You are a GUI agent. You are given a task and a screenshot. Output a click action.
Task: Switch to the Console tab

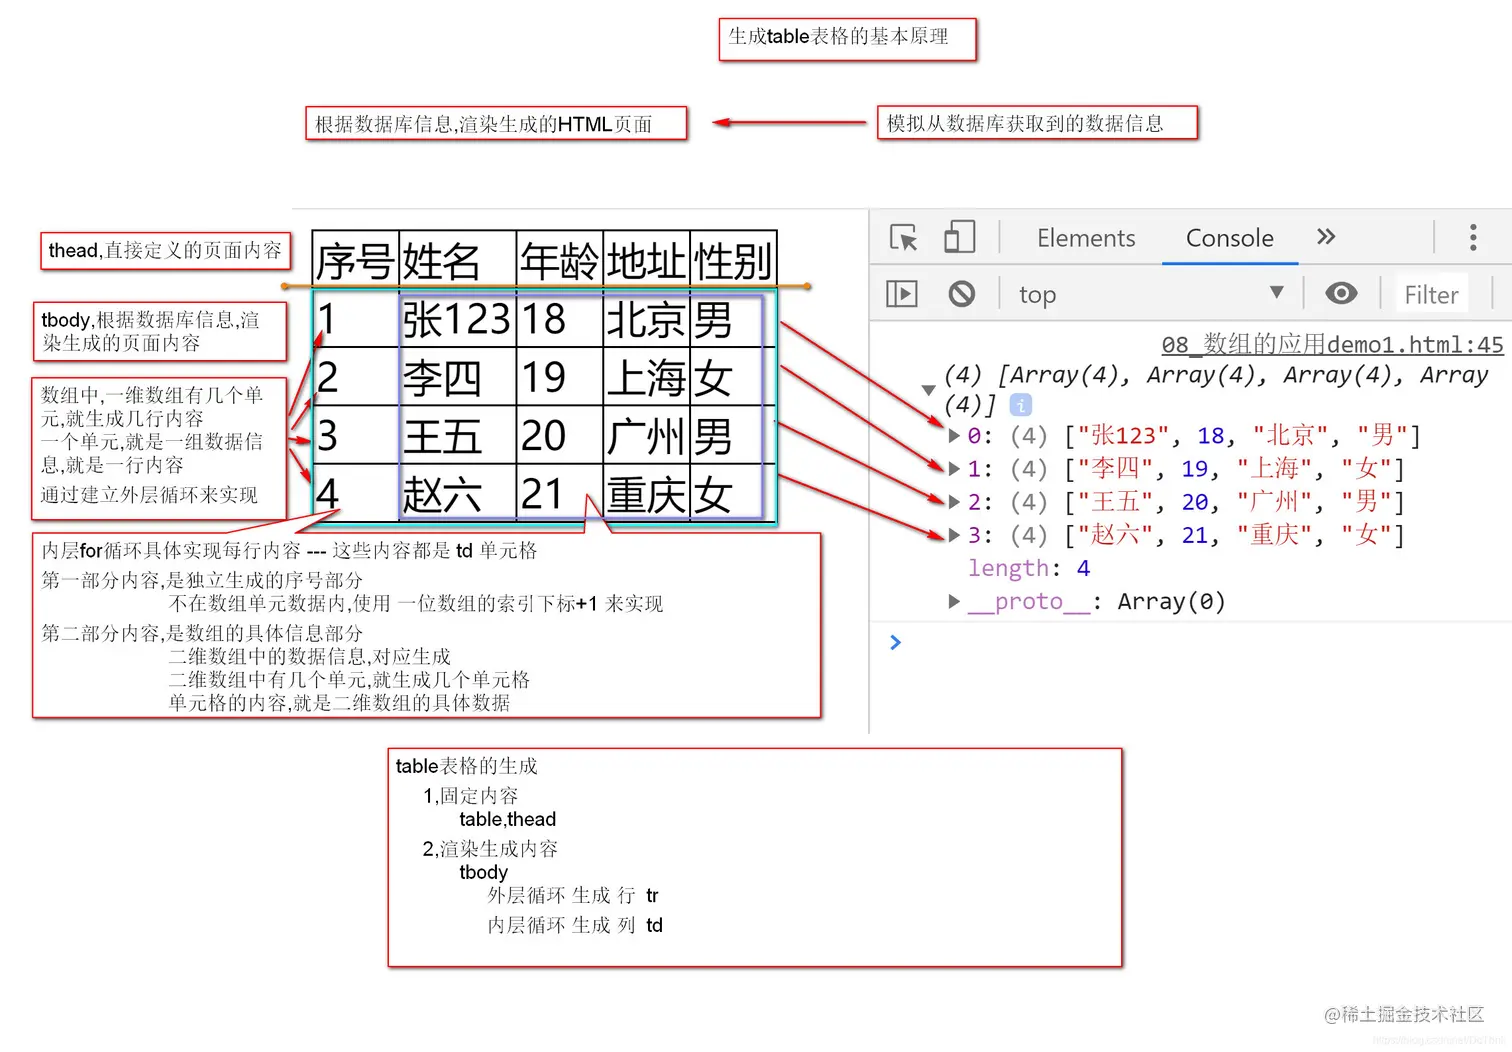1229,238
